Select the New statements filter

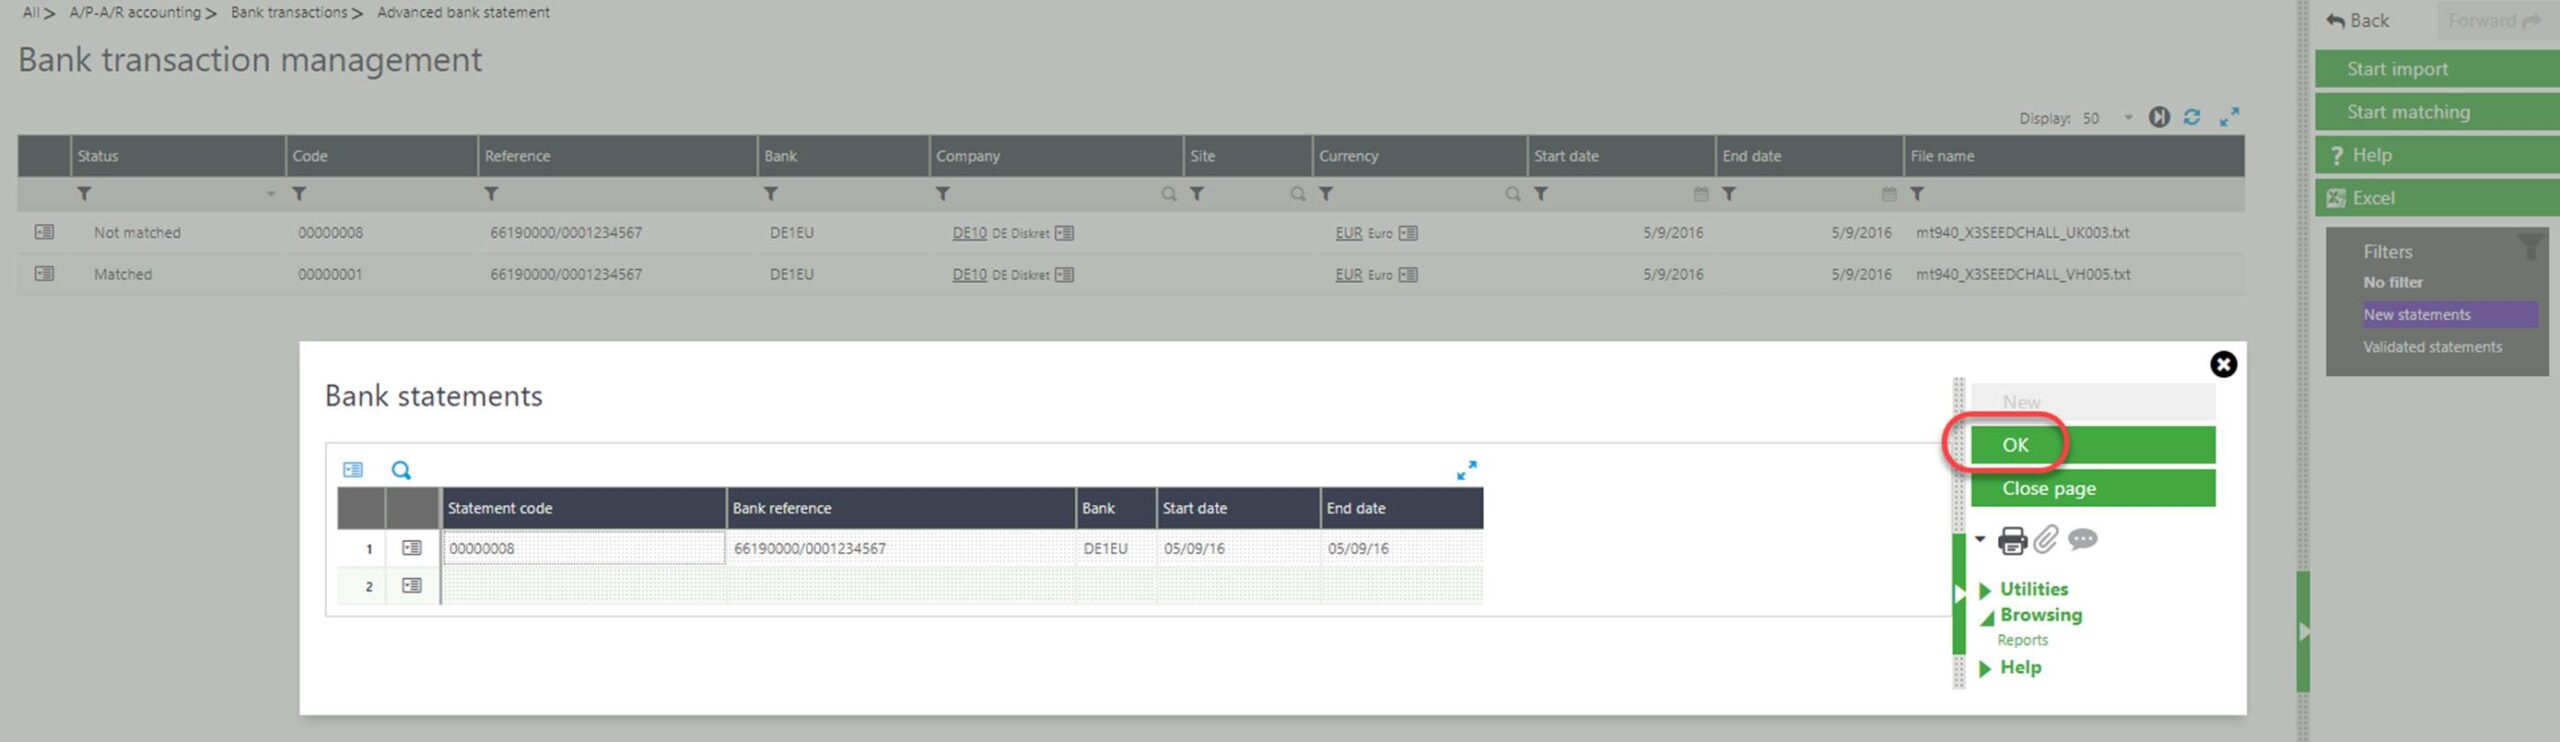(2416, 315)
